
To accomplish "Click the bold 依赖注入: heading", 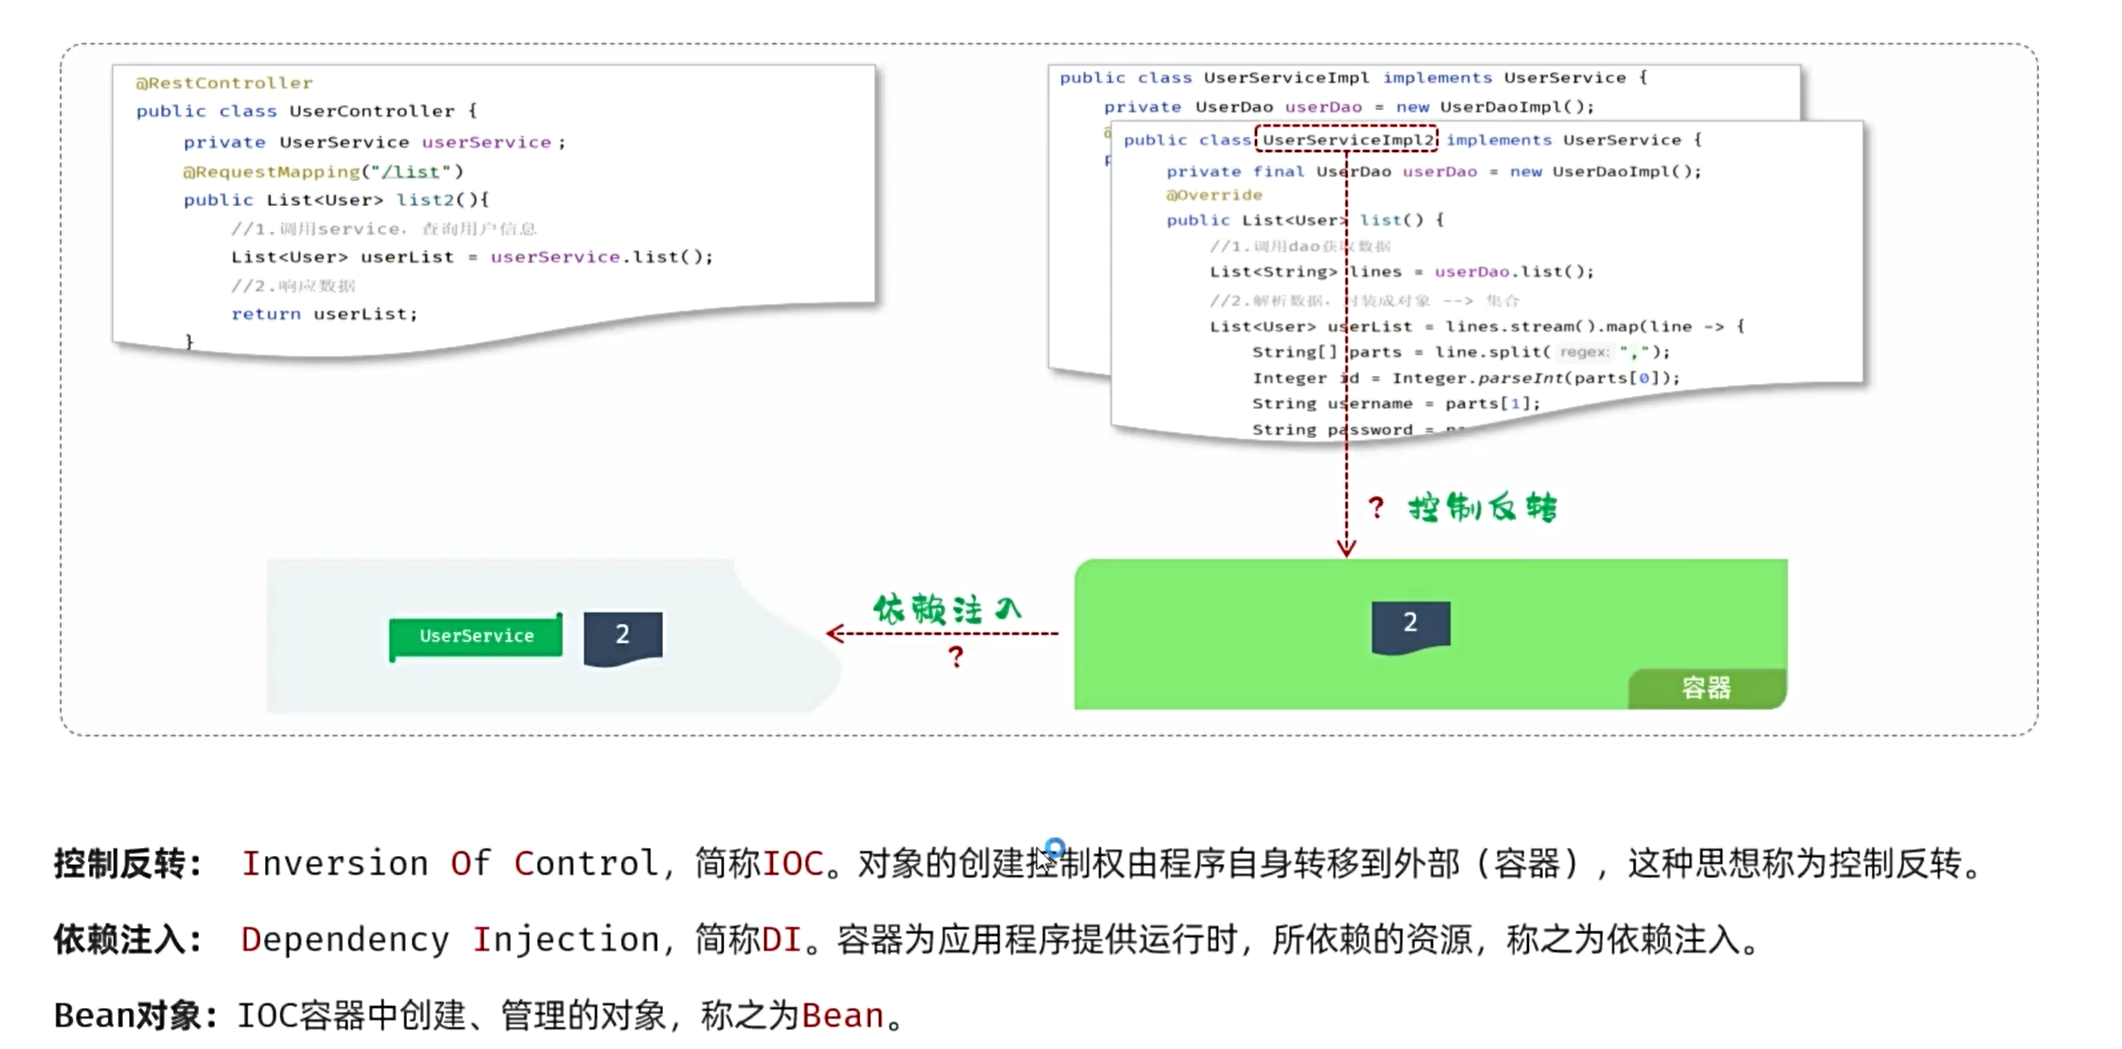I will click(x=128, y=939).
